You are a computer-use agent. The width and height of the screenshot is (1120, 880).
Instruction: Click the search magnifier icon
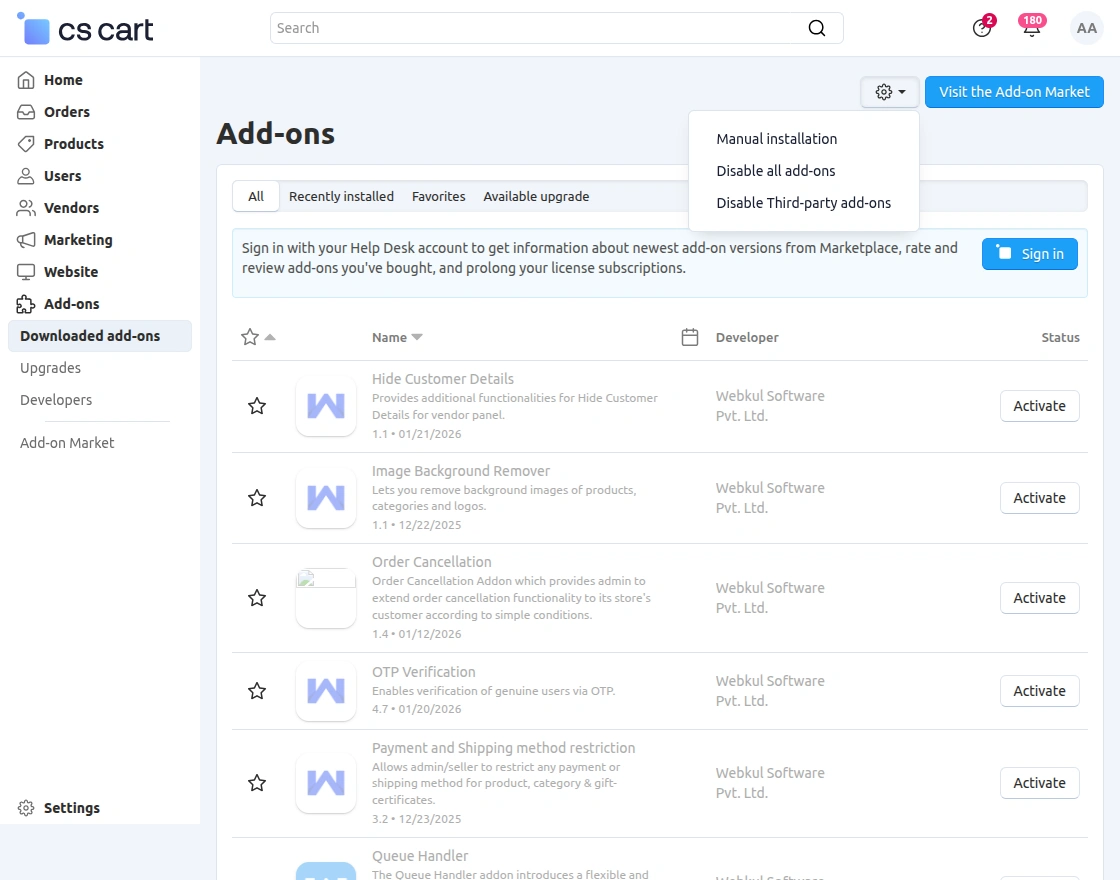pyautogui.click(x=817, y=28)
